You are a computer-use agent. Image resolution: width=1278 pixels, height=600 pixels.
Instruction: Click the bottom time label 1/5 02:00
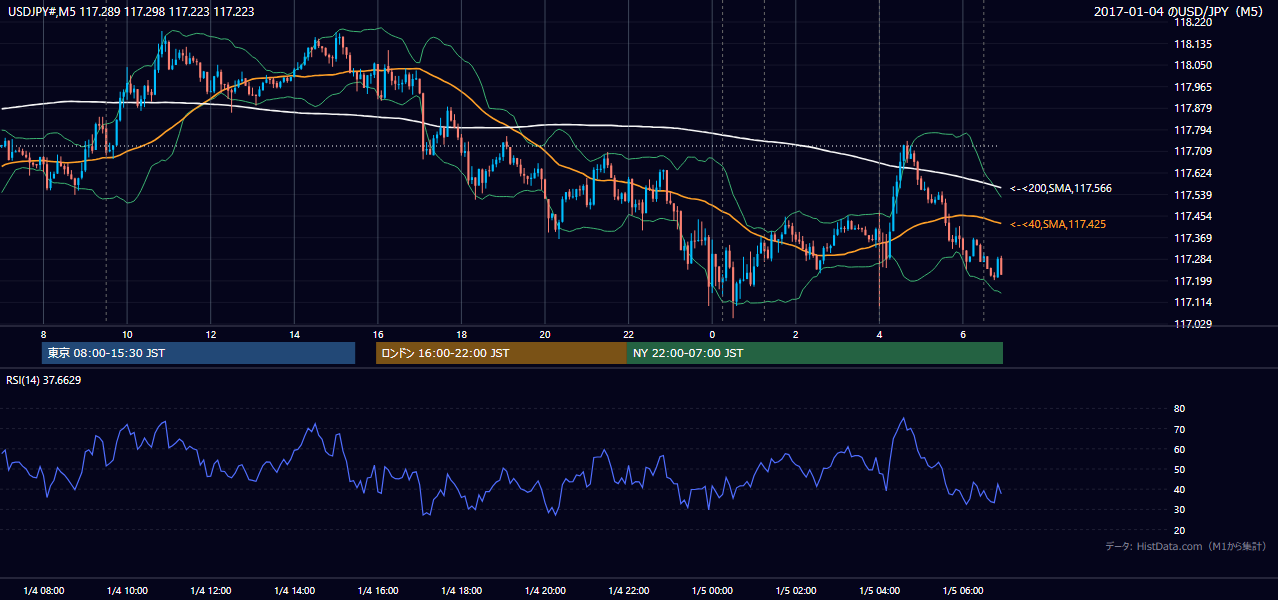pyautogui.click(x=795, y=591)
